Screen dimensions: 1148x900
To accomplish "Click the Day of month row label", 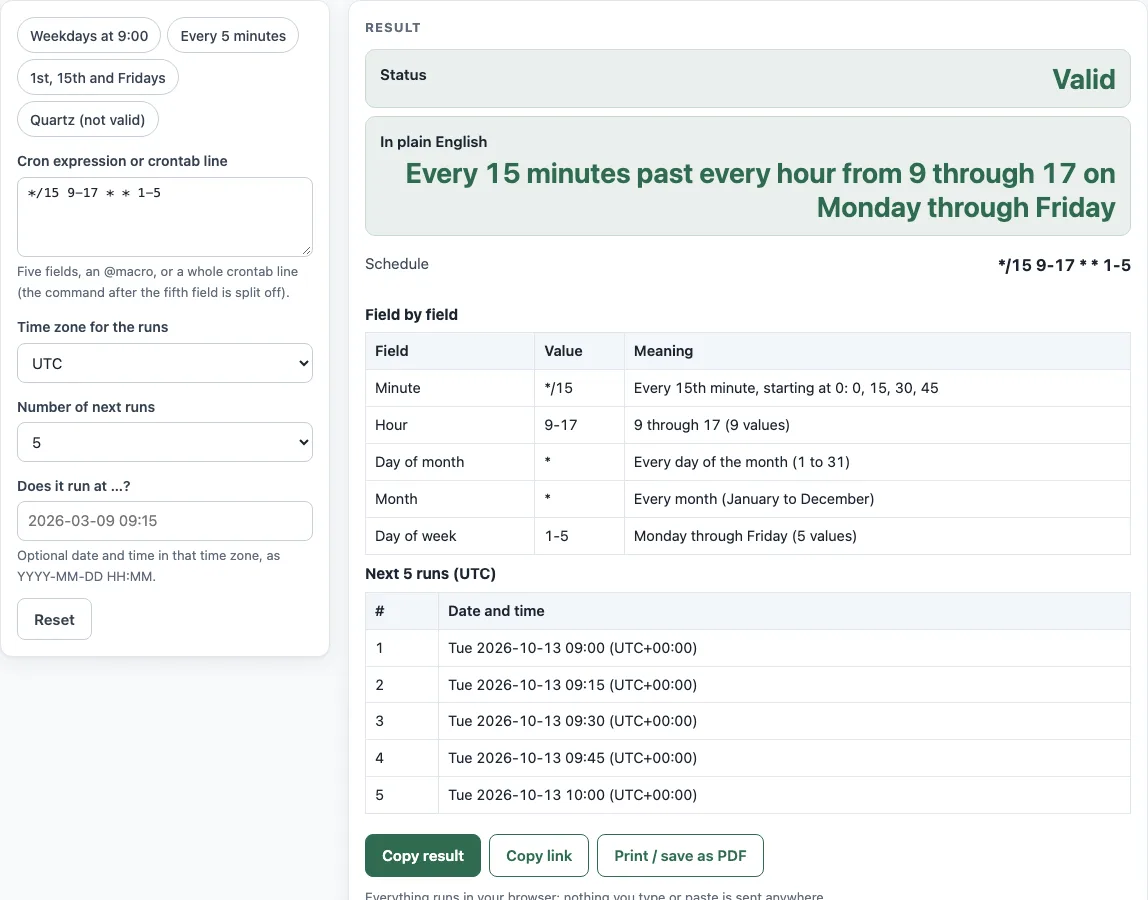I will click(x=420, y=462).
